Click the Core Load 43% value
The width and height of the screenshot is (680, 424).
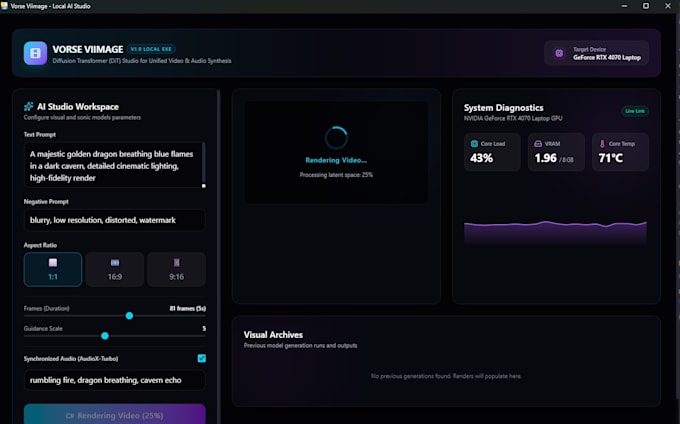click(x=481, y=158)
